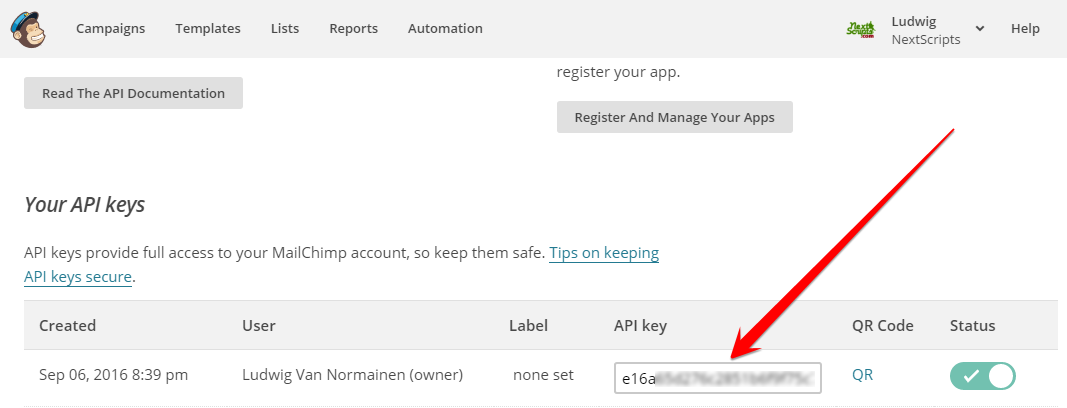Viewport: 1067px width, 408px height.
Task: Click Read The API Documentation button
Action: pyautogui.click(x=133, y=93)
